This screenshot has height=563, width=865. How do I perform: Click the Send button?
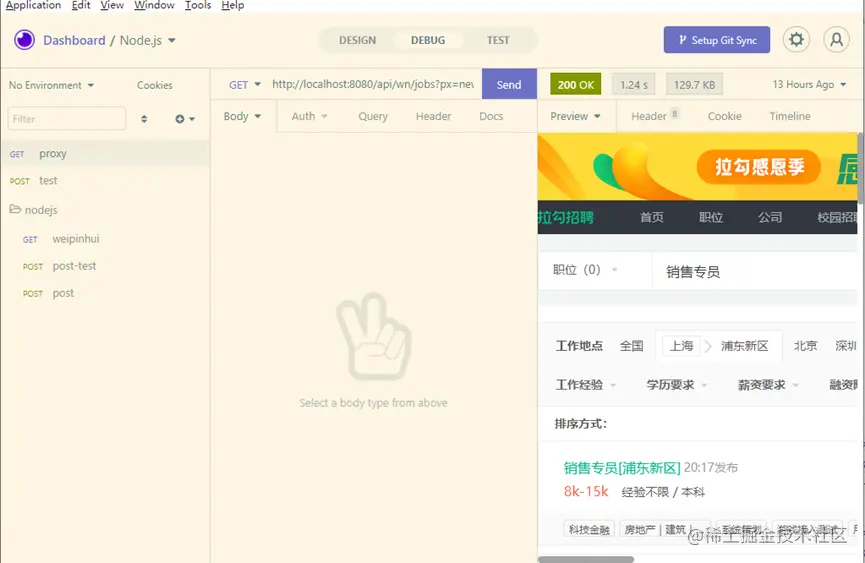coord(509,84)
